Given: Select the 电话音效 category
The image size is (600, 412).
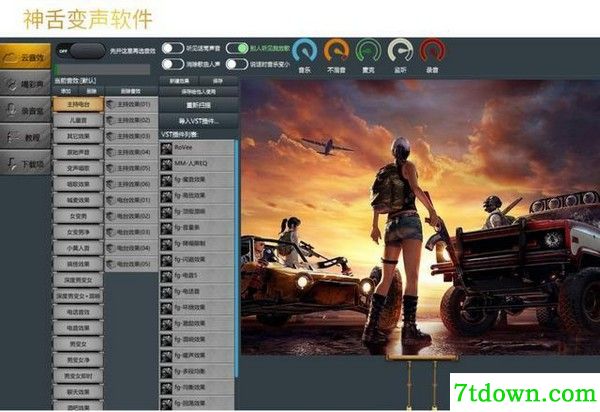Looking at the screenshot, I should 78,312.
